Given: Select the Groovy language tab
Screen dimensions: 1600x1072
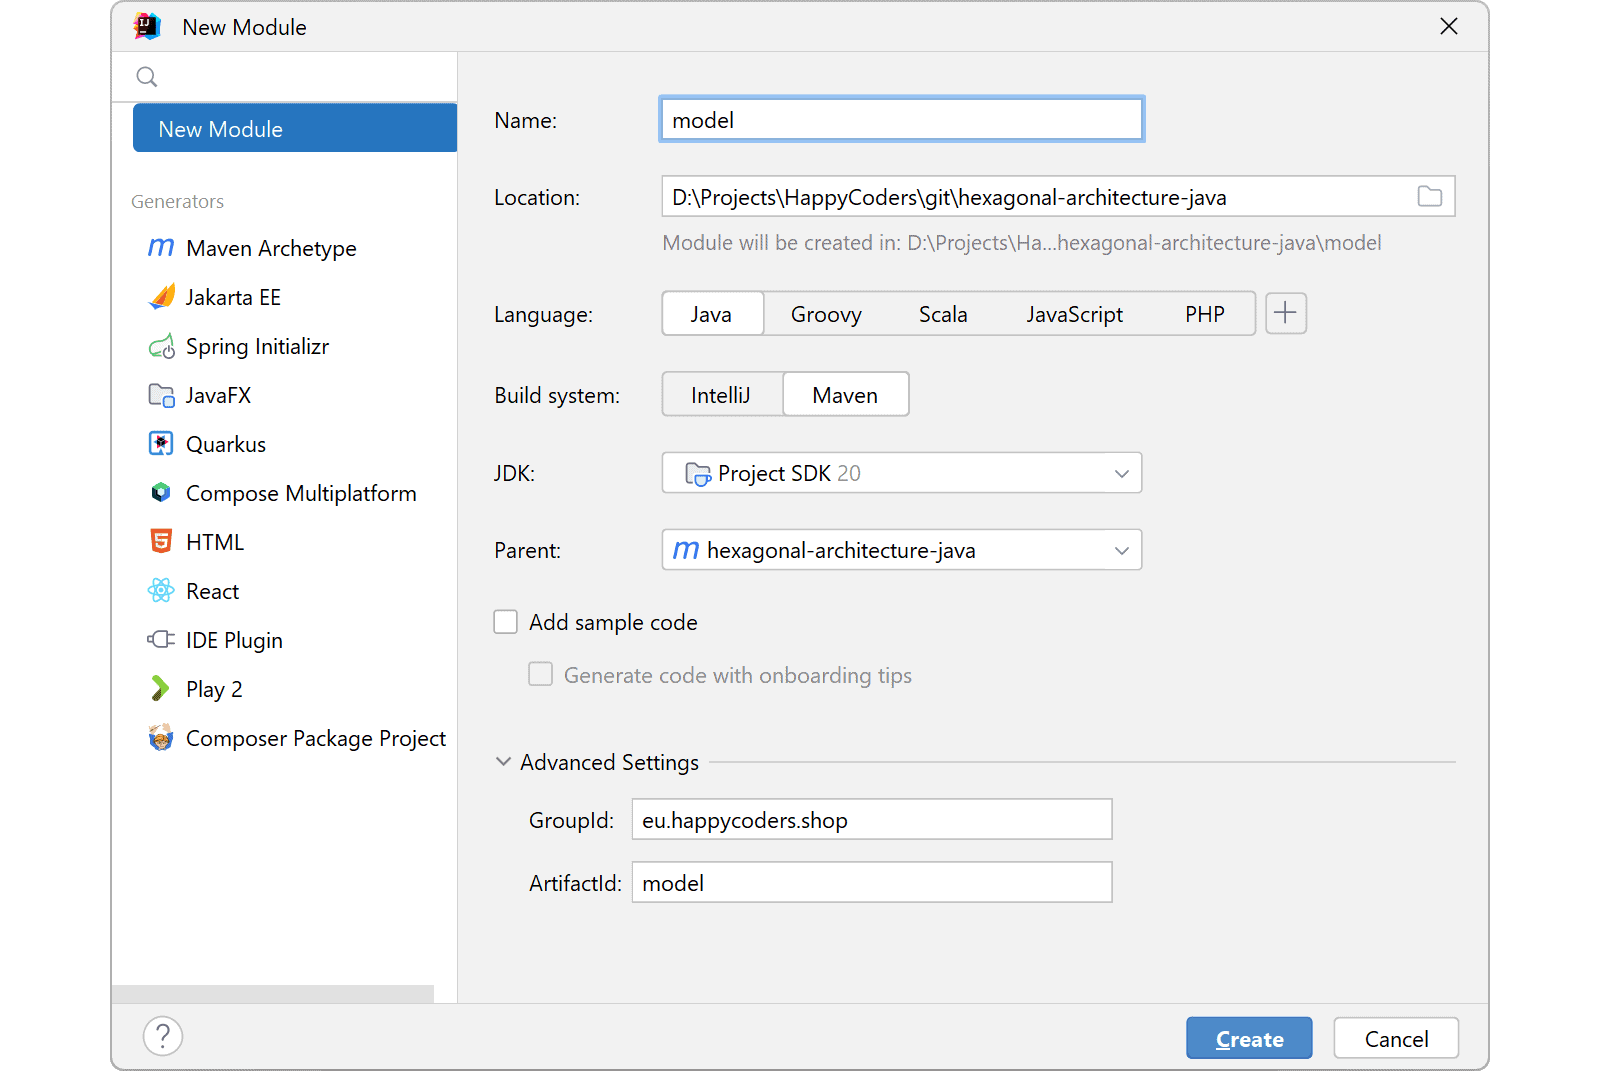Looking at the screenshot, I should [x=826, y=313].
